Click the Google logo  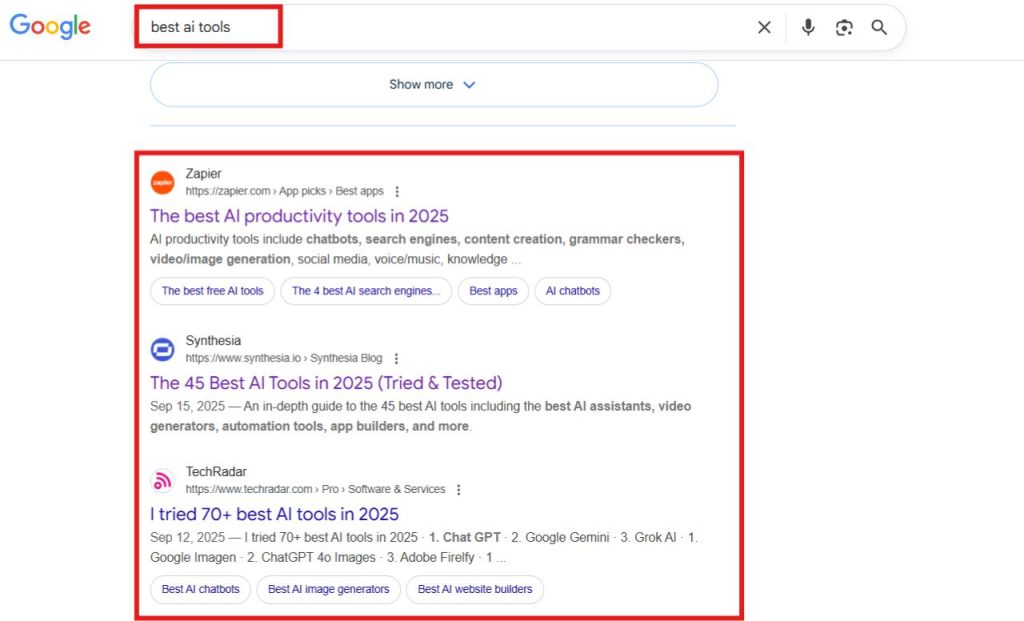click(50, 27)
